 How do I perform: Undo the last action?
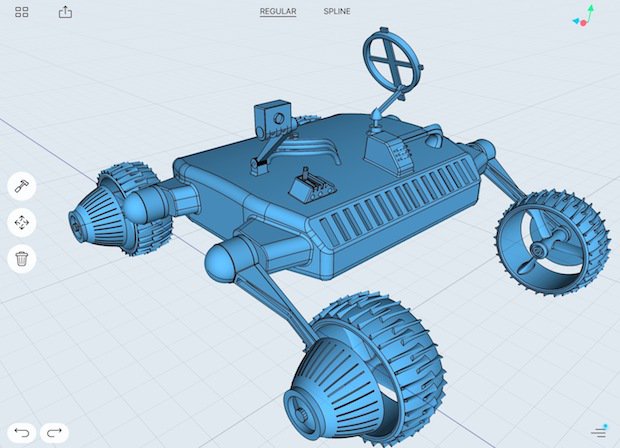(22, 432)
